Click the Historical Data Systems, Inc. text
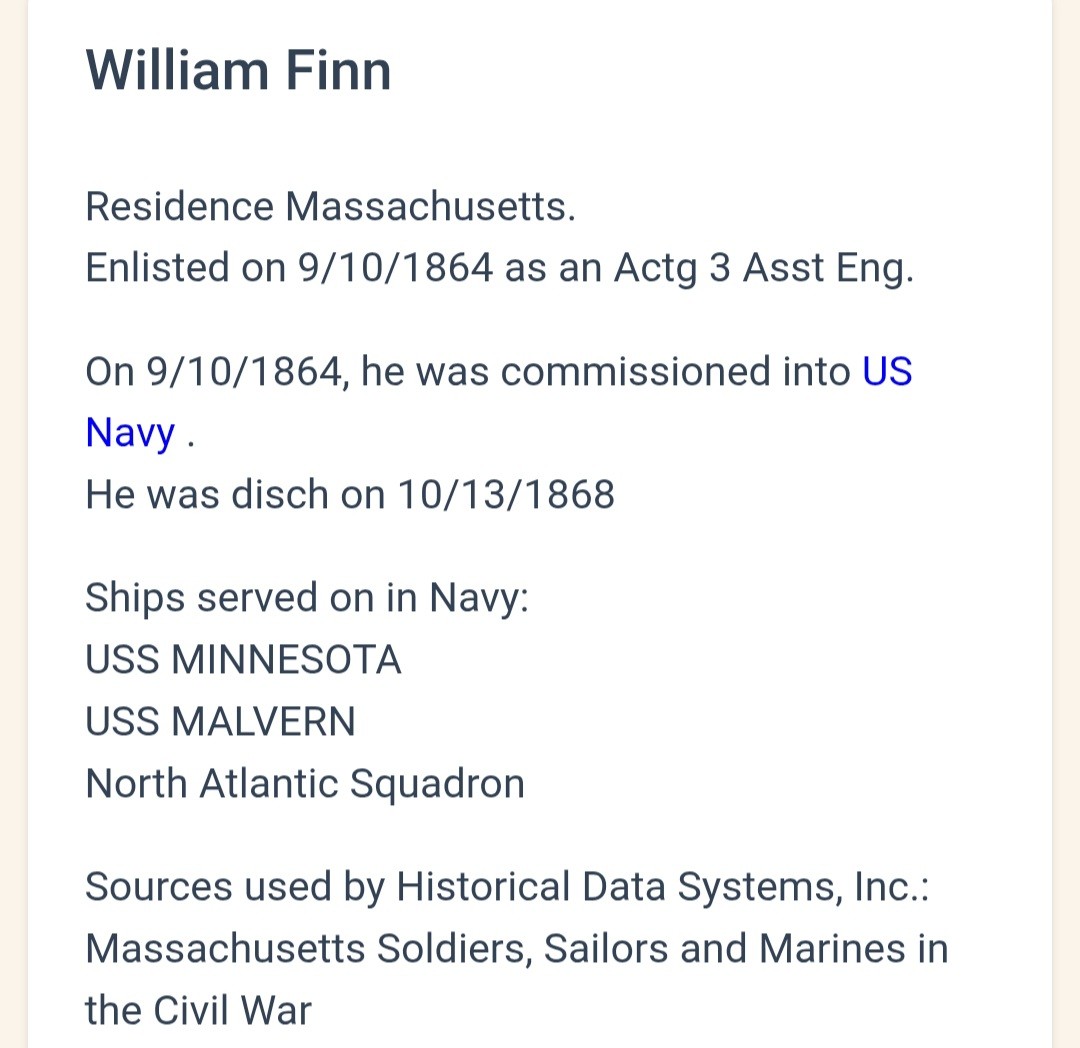Viewport: 1080px width, 1048px height. click(x=662, y=887)
